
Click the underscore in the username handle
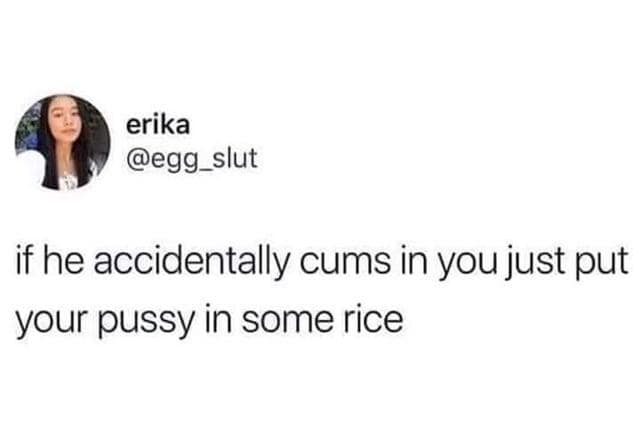pos(204,170)
